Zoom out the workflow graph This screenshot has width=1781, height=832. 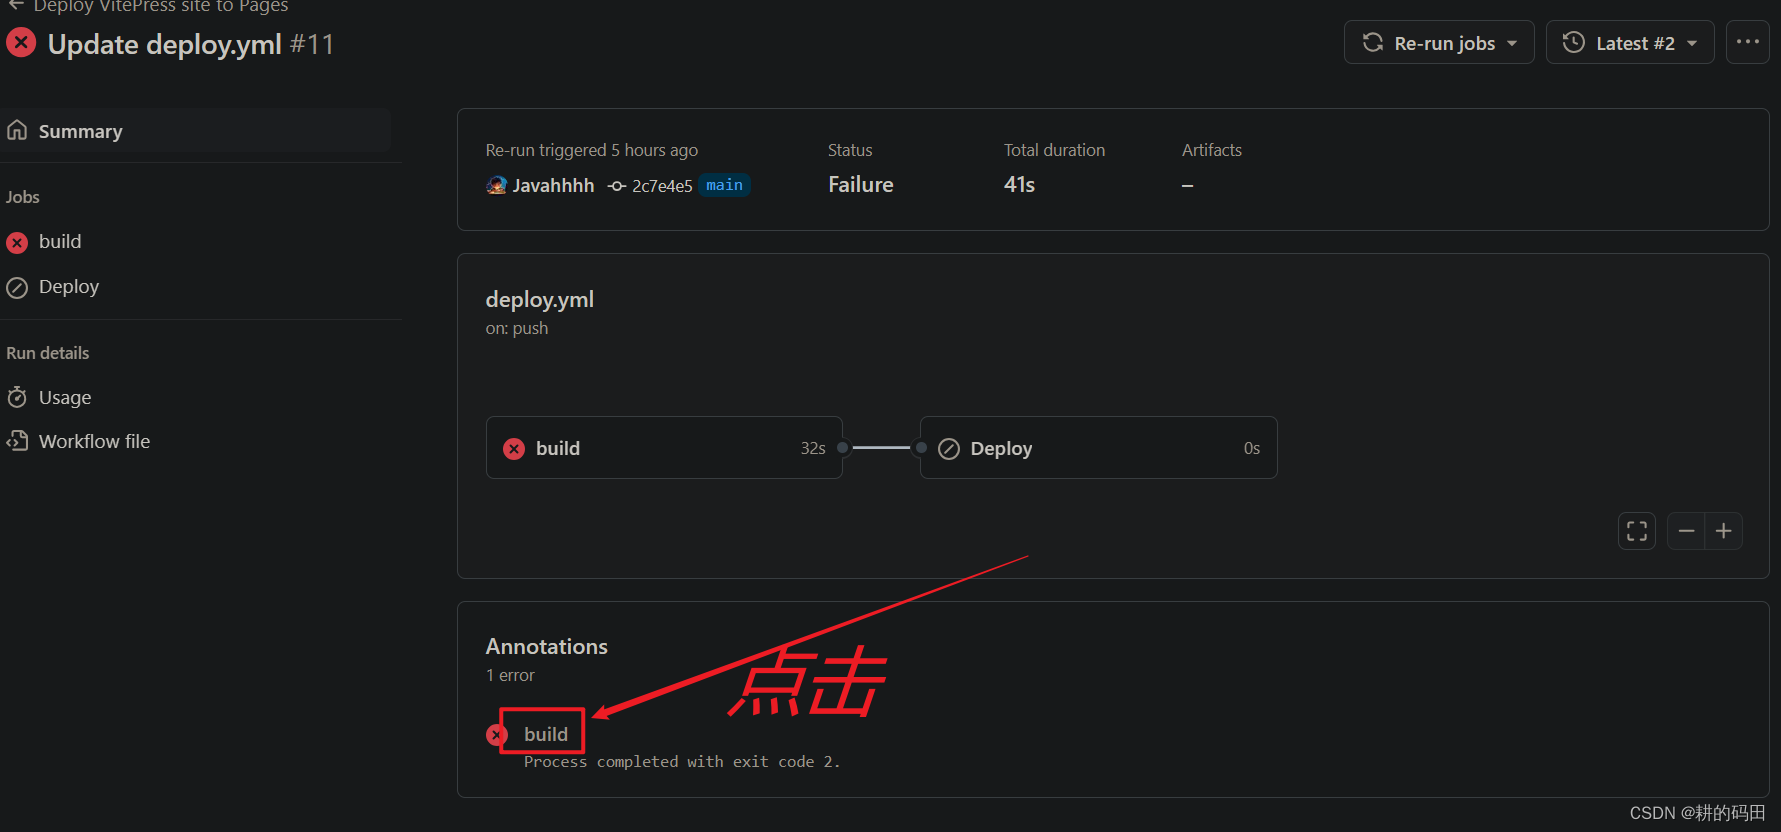[x=1686, y=531]
